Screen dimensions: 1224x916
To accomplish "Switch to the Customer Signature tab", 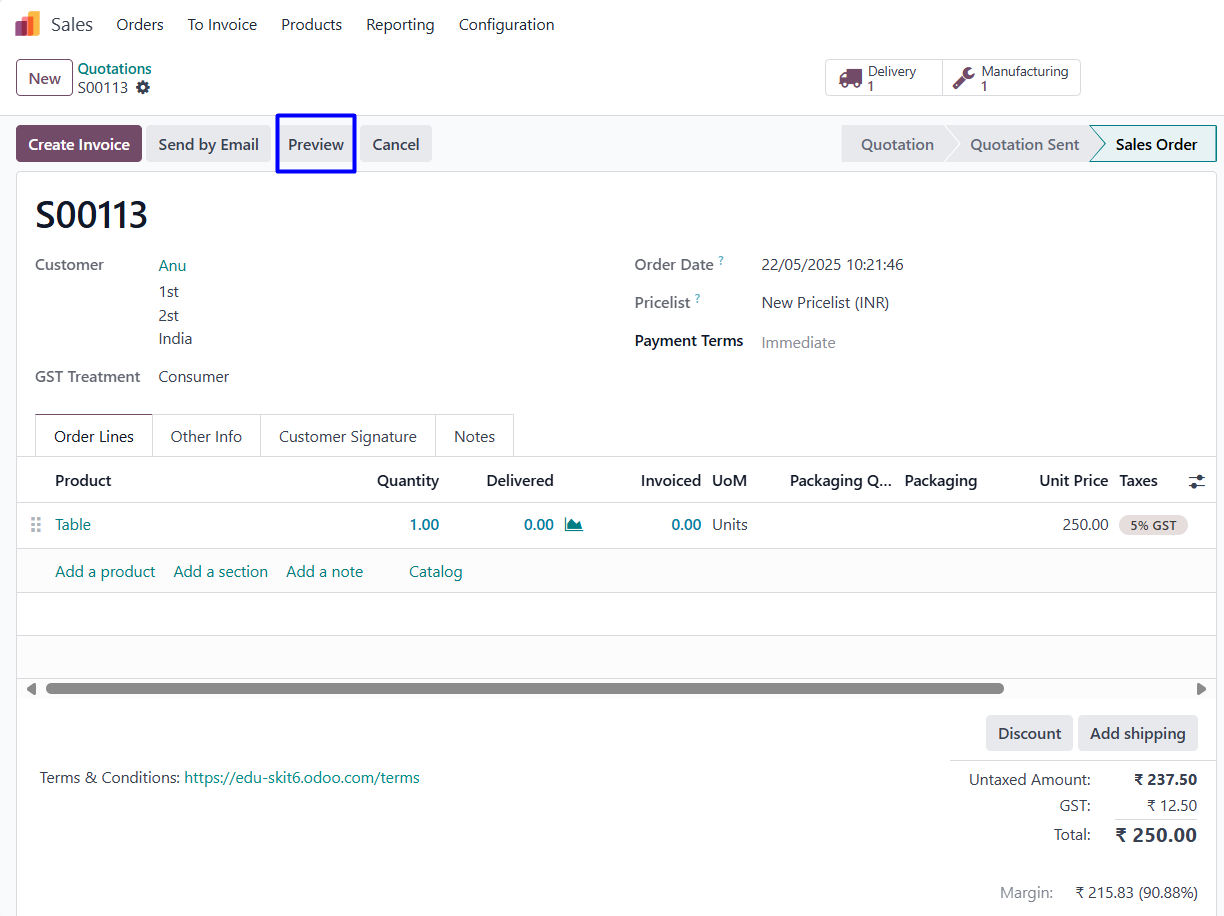I will pos(348,436).
